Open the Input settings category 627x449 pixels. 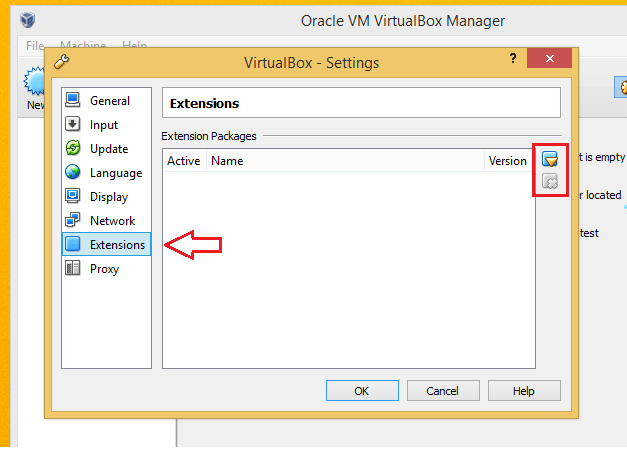tap(106, 125)
